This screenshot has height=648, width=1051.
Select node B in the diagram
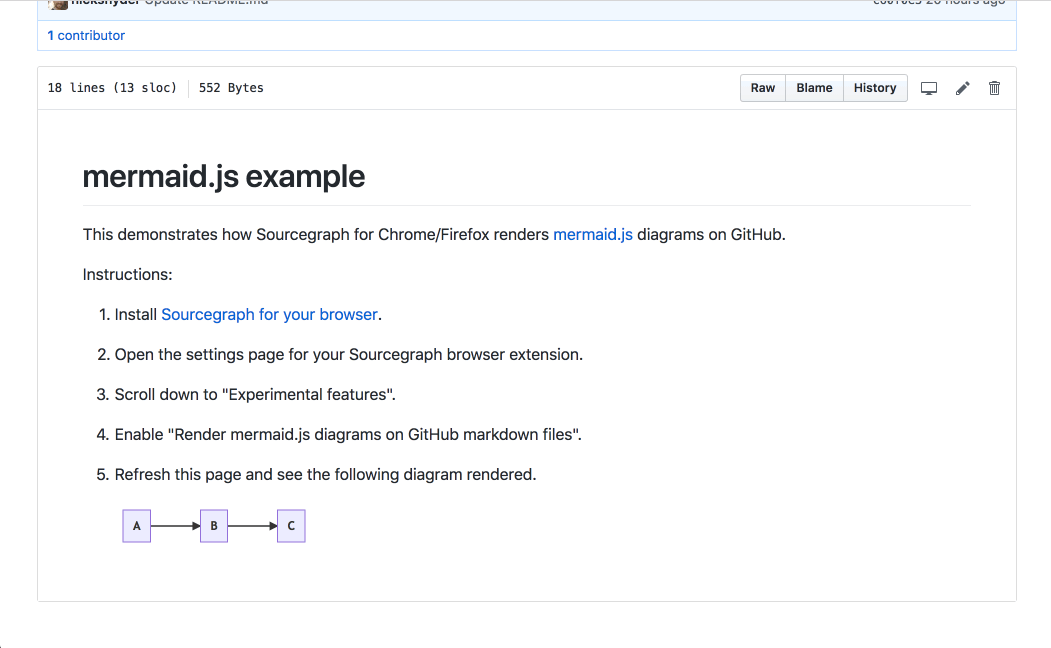214,526
